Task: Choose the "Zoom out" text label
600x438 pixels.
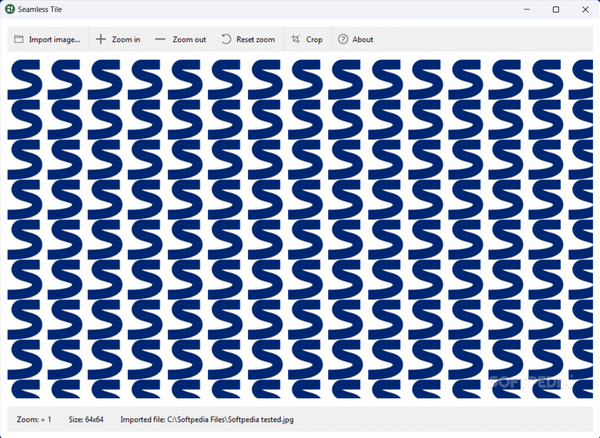Action: [189, 39]
